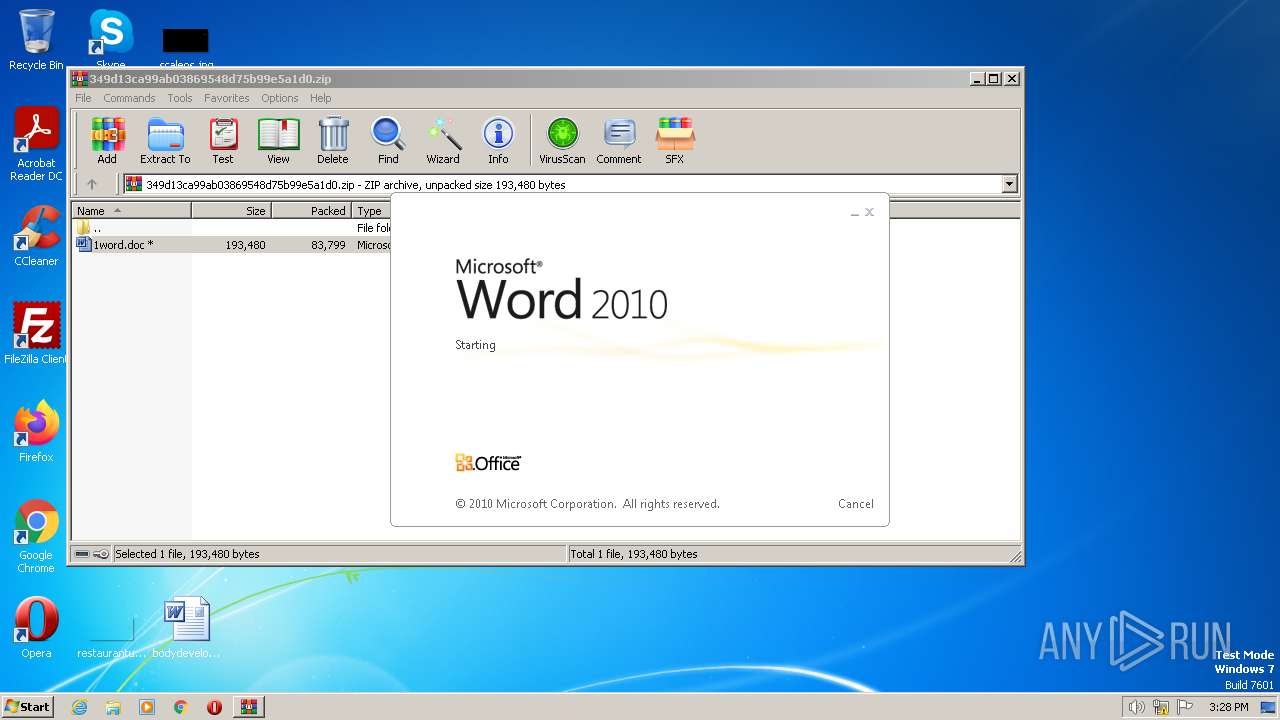Sort files by Size column

click(x=231, y=211)
